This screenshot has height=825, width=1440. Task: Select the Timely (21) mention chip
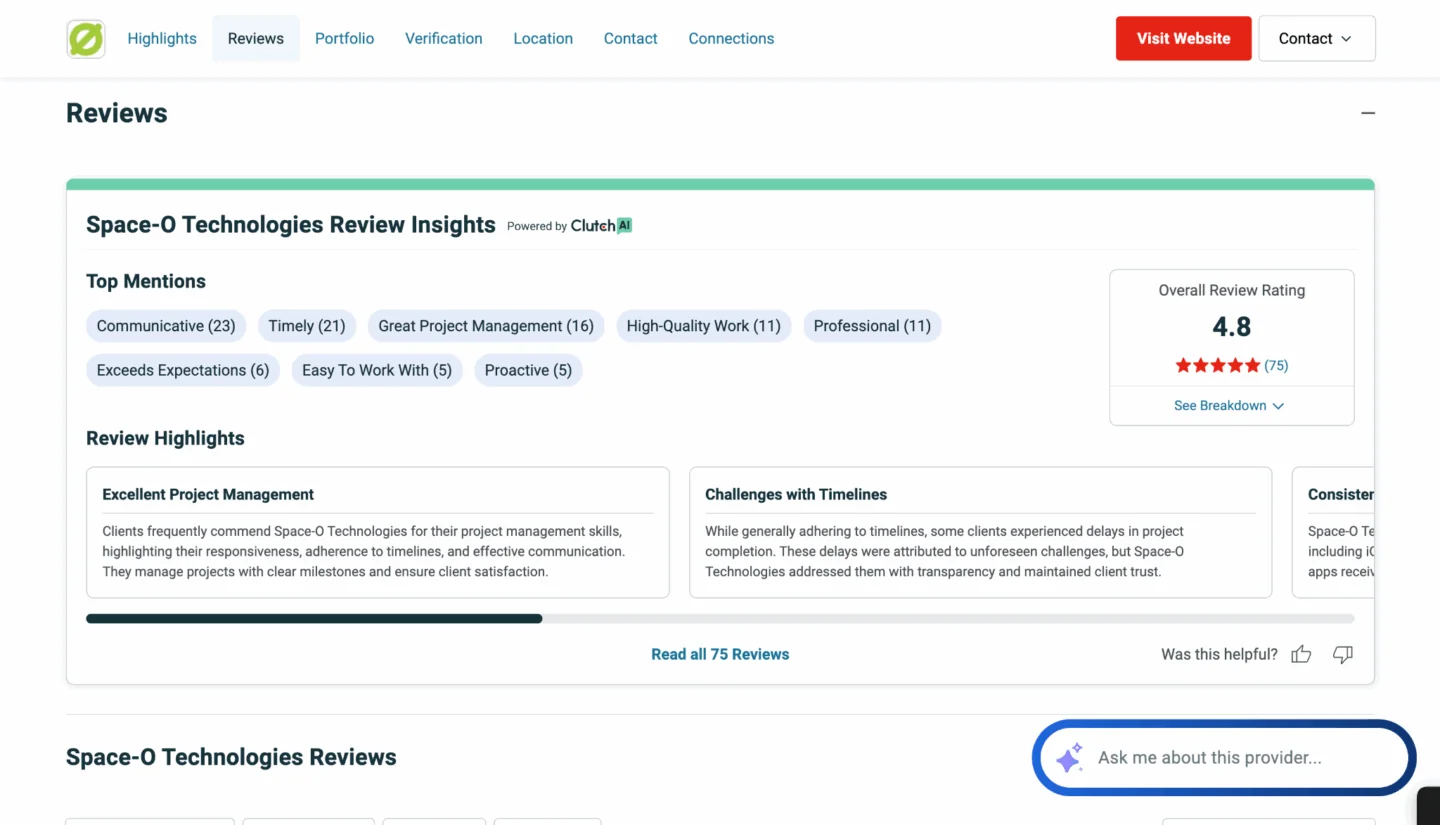coord(307,326)
